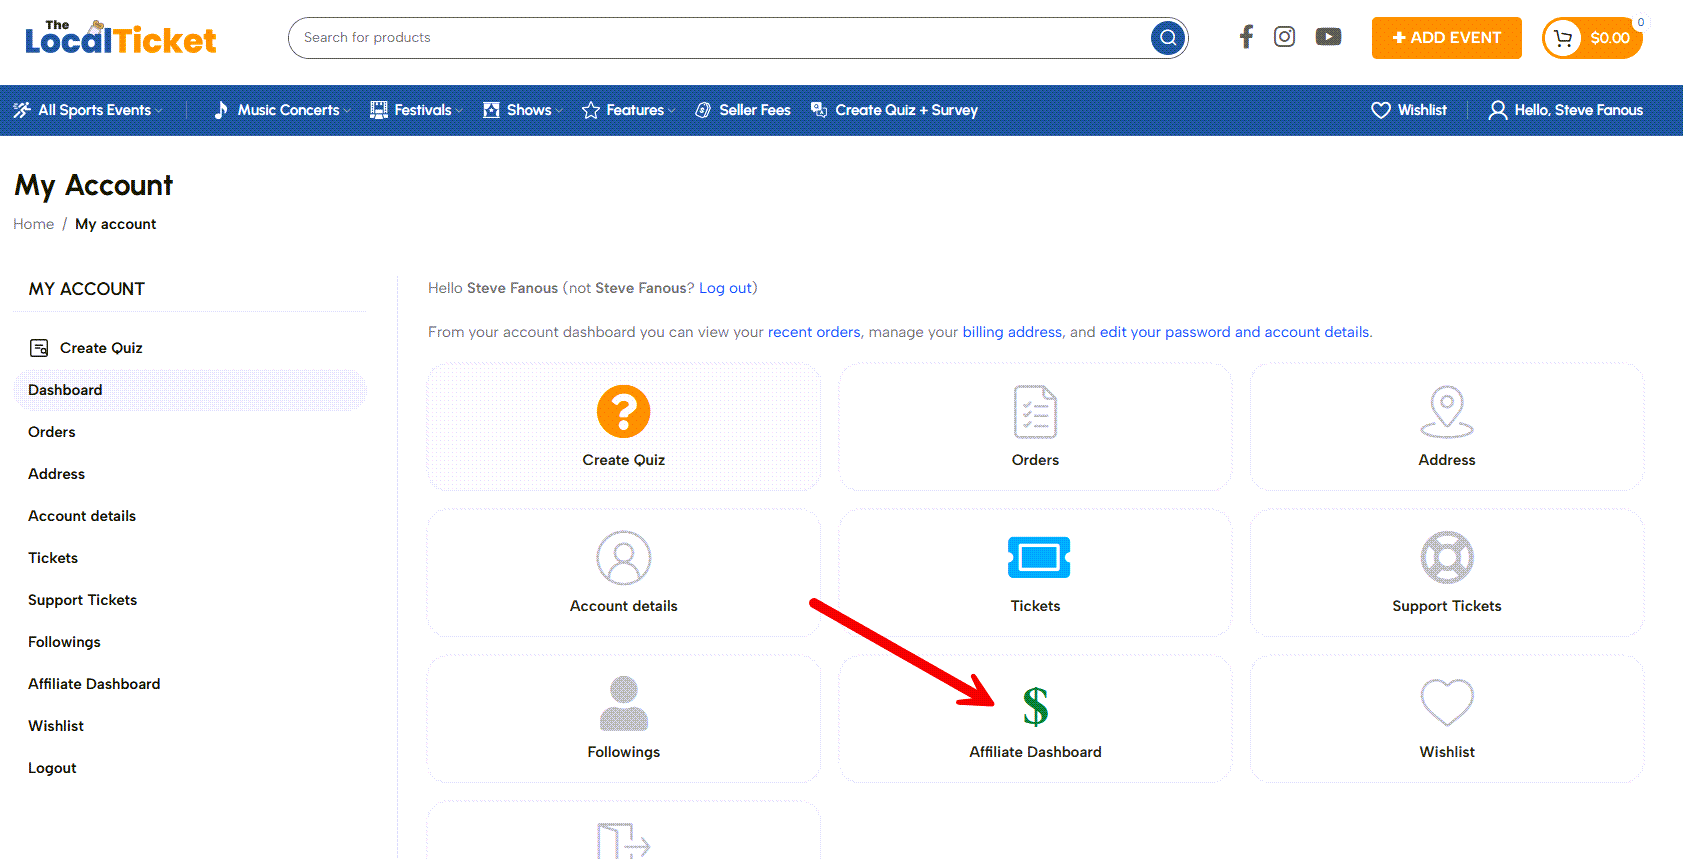Open the Instagram social icon
1683x859 pixels.
(1284, 37)
